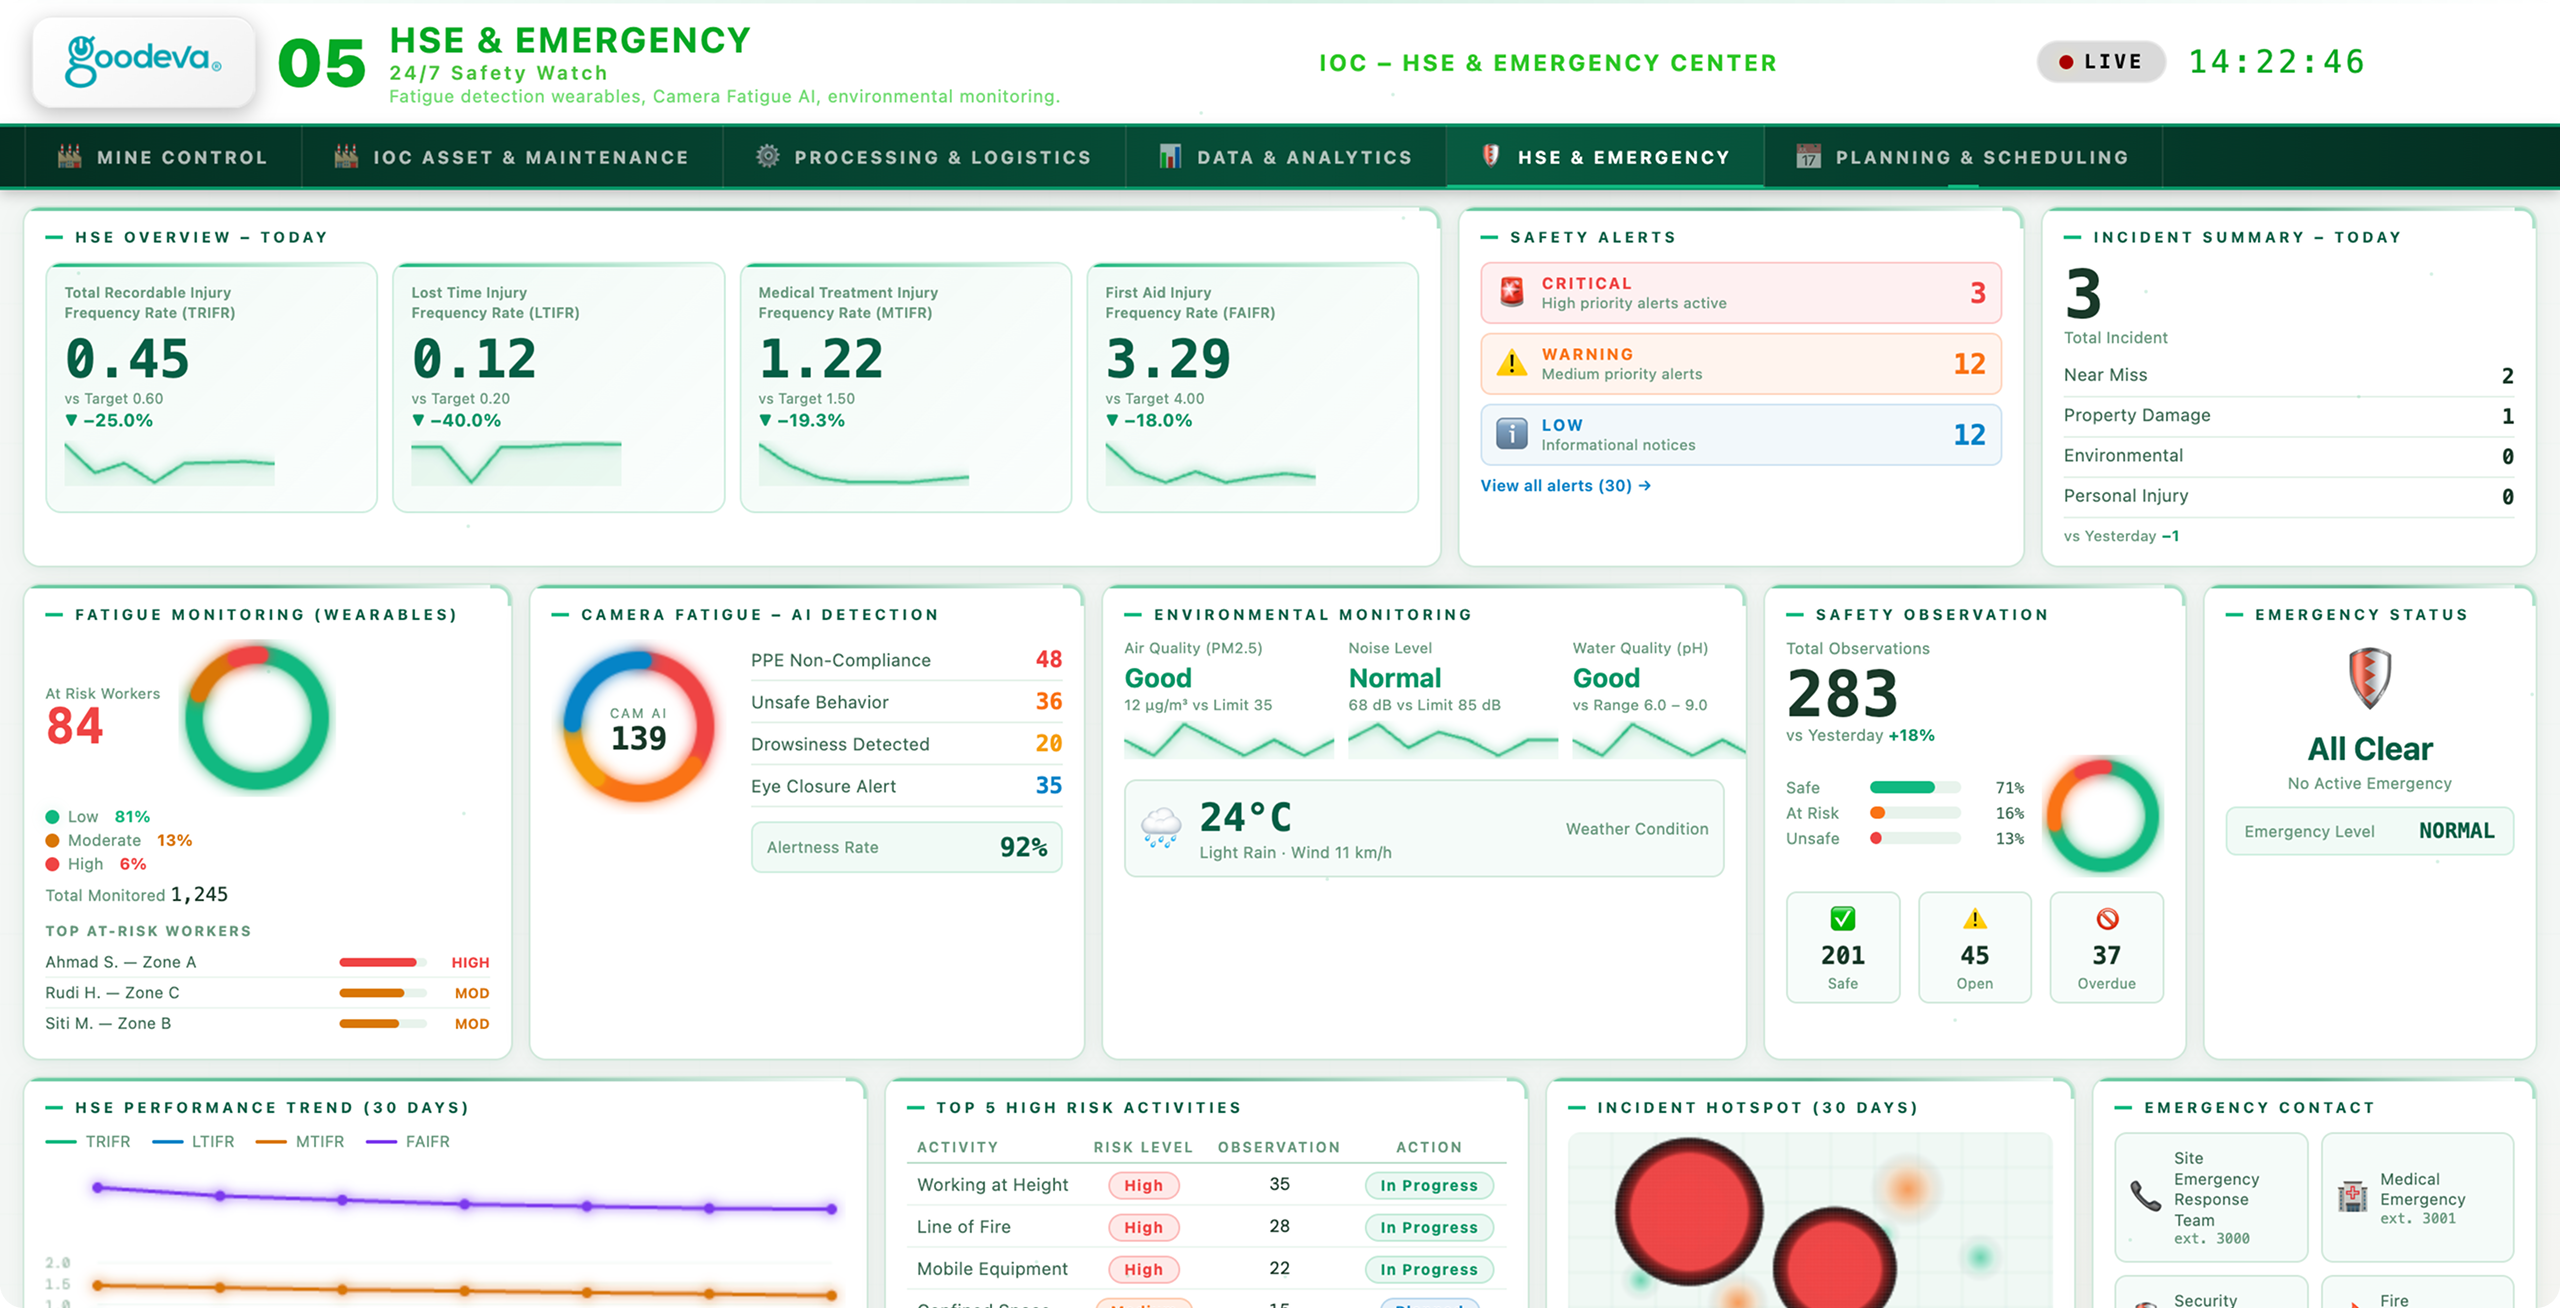Click the TRIFR 0.45 card
Viewport: 2560px width, 1308px height.
(212, 388)
